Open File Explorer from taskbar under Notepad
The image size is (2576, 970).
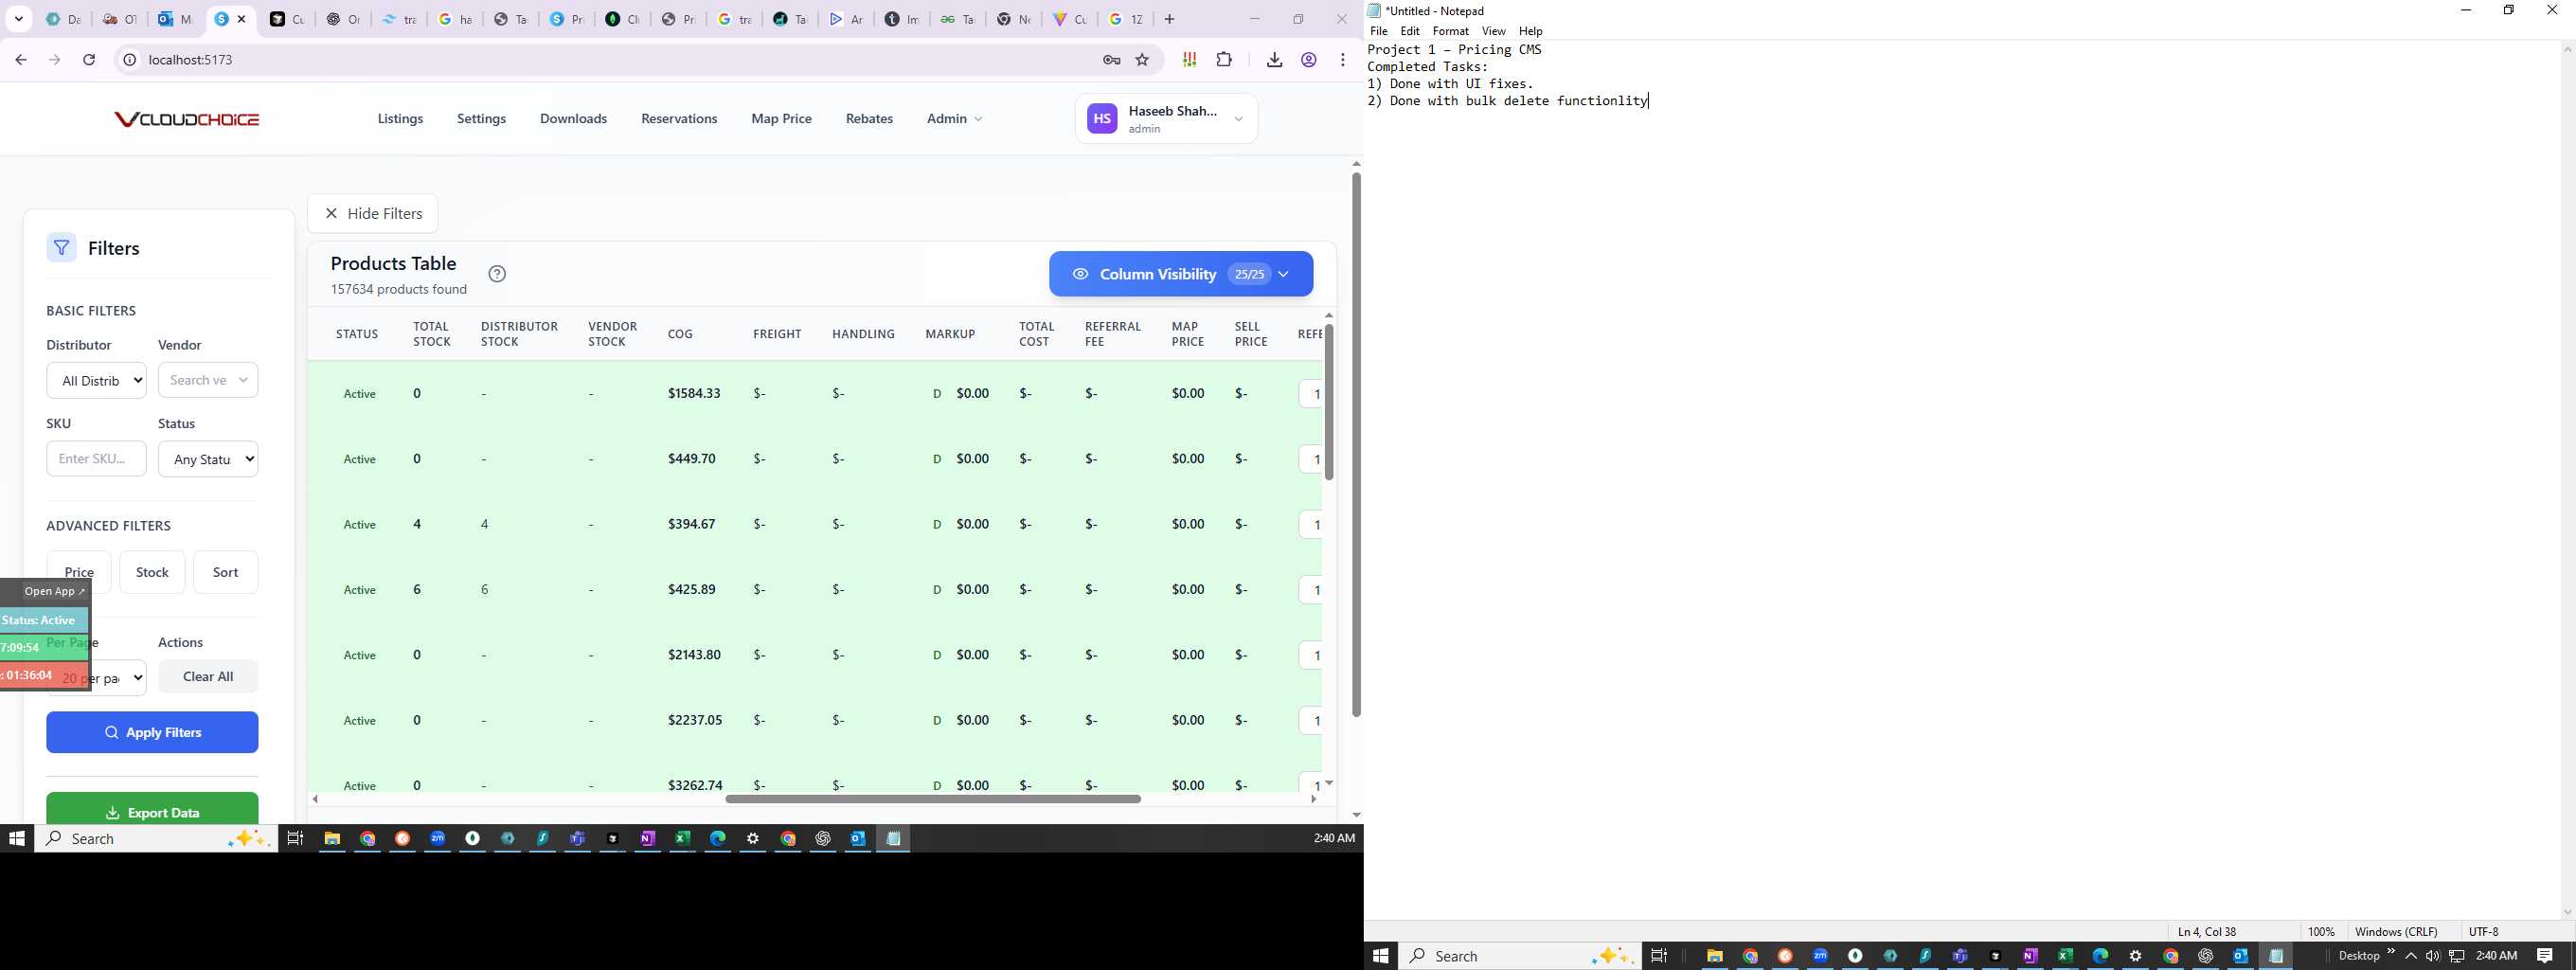(1714, 956)
